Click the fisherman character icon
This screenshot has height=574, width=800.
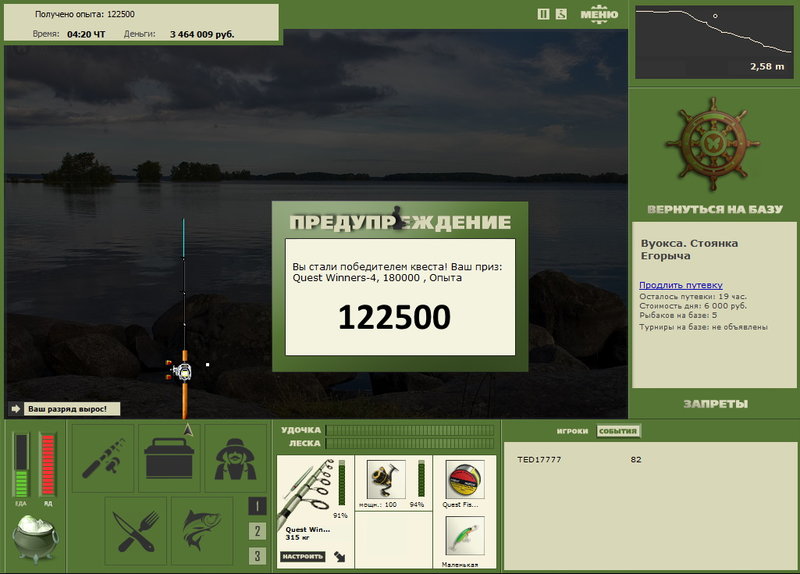coord(235,458)
